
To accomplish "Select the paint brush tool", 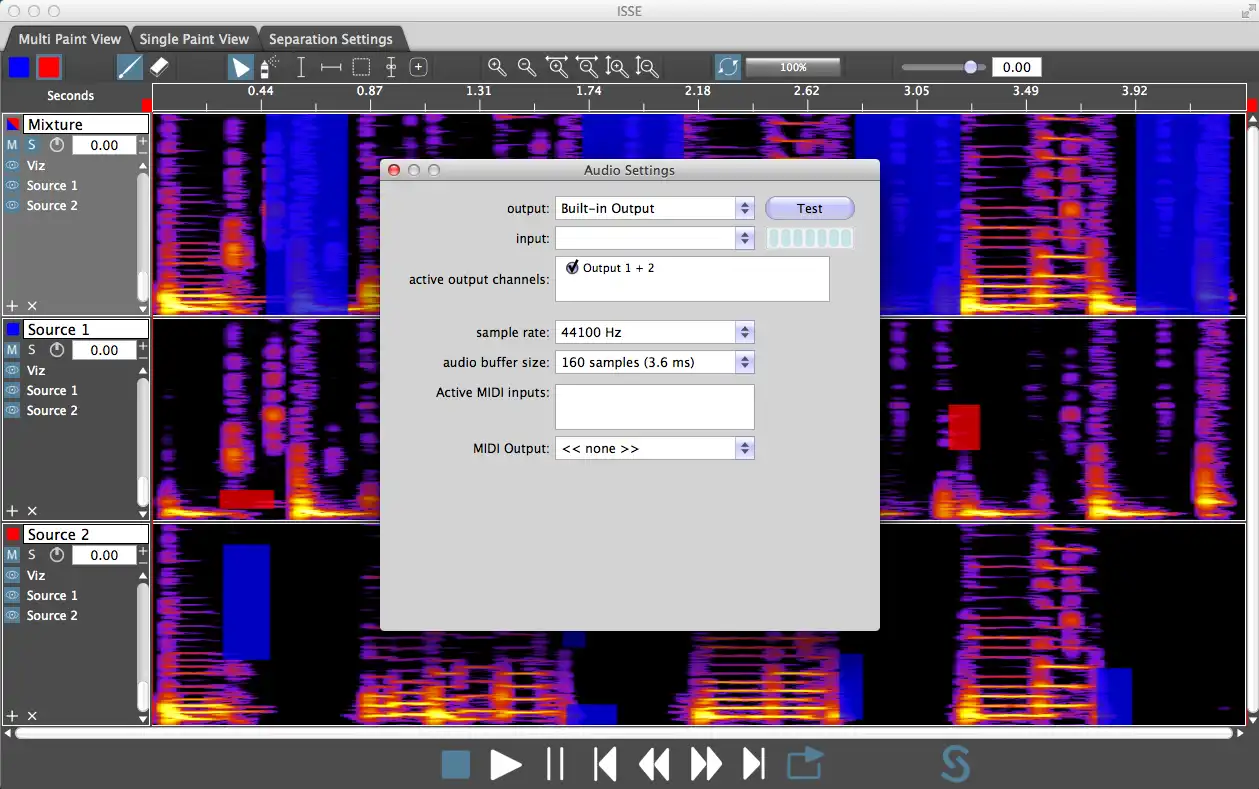I will click(130, 67).
